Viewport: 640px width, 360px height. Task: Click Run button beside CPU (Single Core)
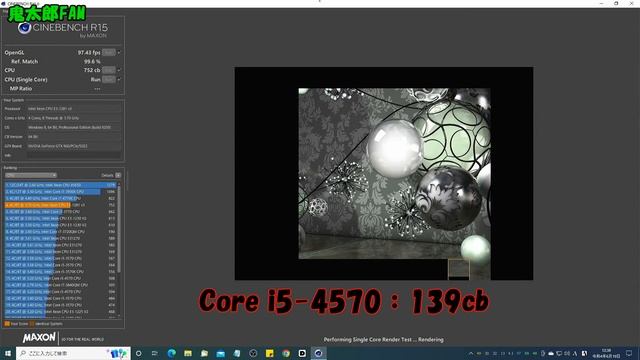(x=109, y=80)
